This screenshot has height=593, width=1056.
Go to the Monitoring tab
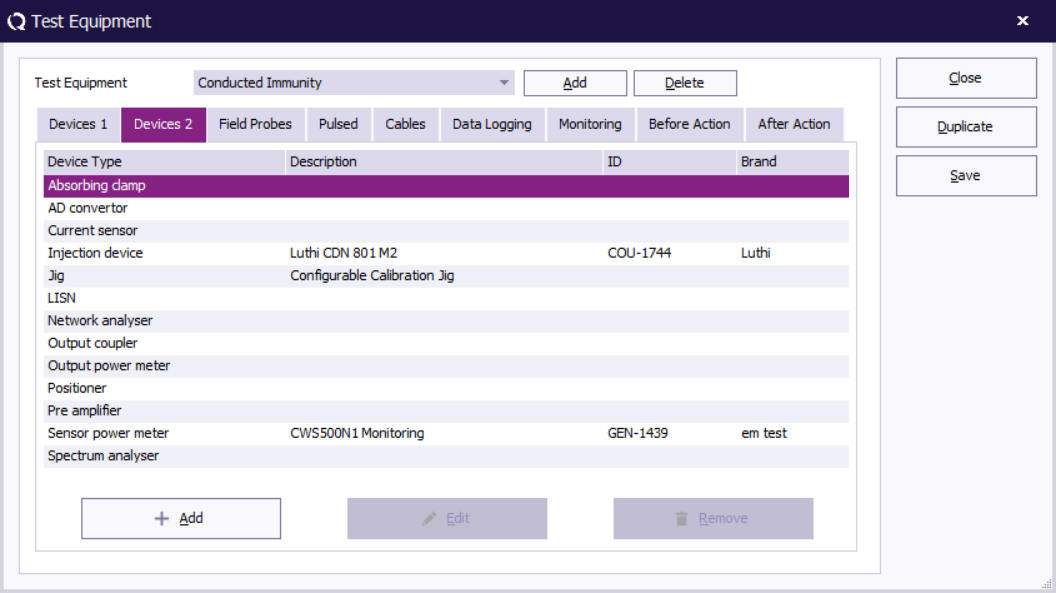point(590,125)
